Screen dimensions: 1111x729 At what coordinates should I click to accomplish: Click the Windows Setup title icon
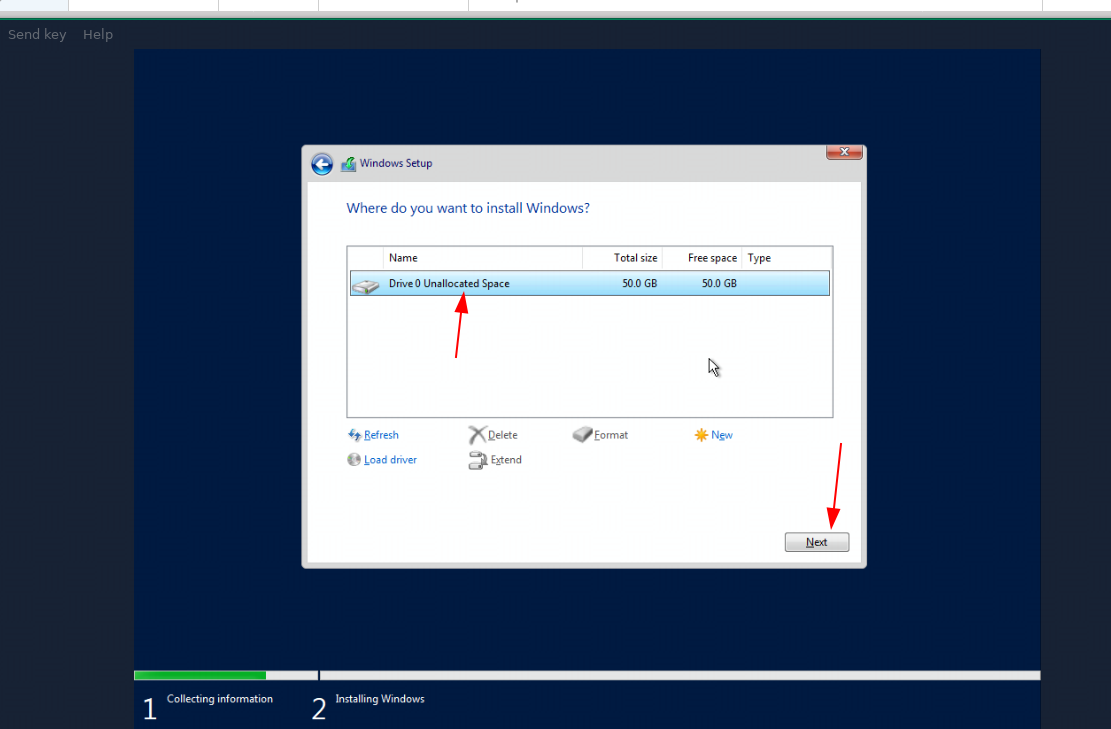pos(348,164)
